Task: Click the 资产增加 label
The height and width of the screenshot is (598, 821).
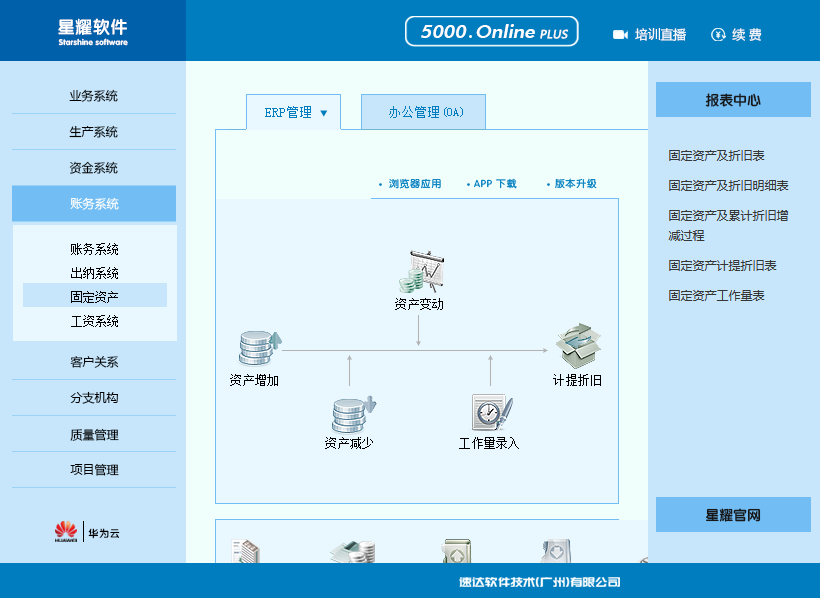Action: pos(254,380)
